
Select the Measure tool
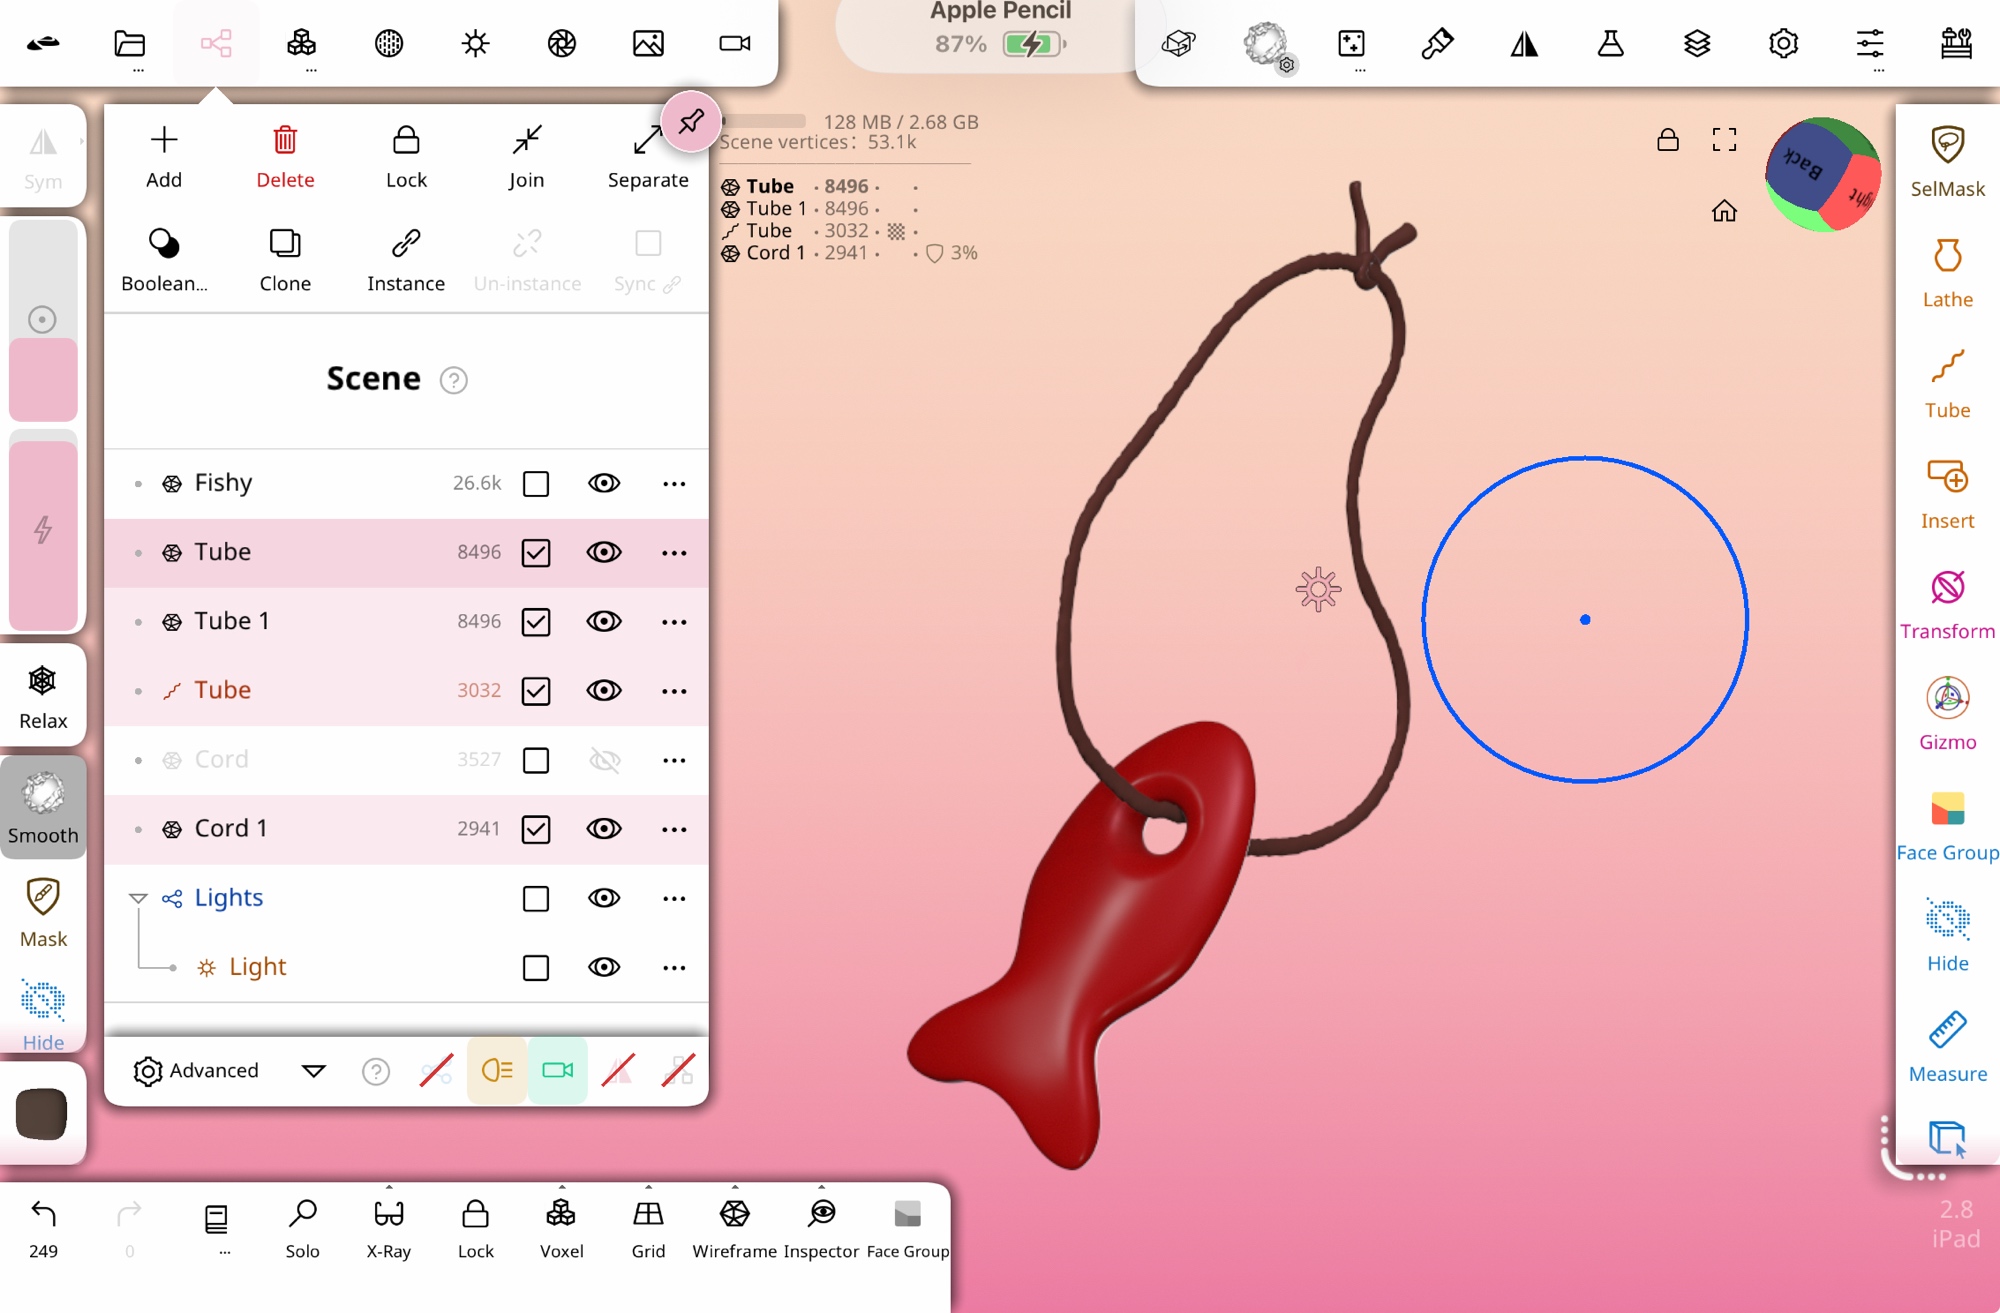[1946, 1046]
